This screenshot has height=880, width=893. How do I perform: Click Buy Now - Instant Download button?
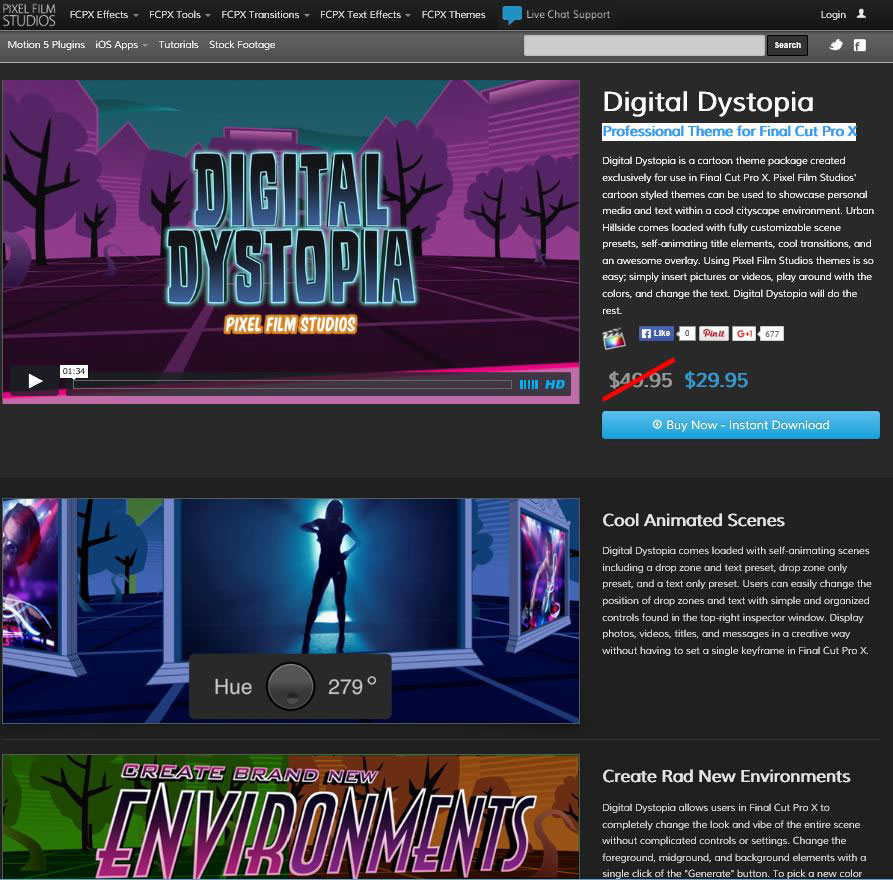coord(740,425)
